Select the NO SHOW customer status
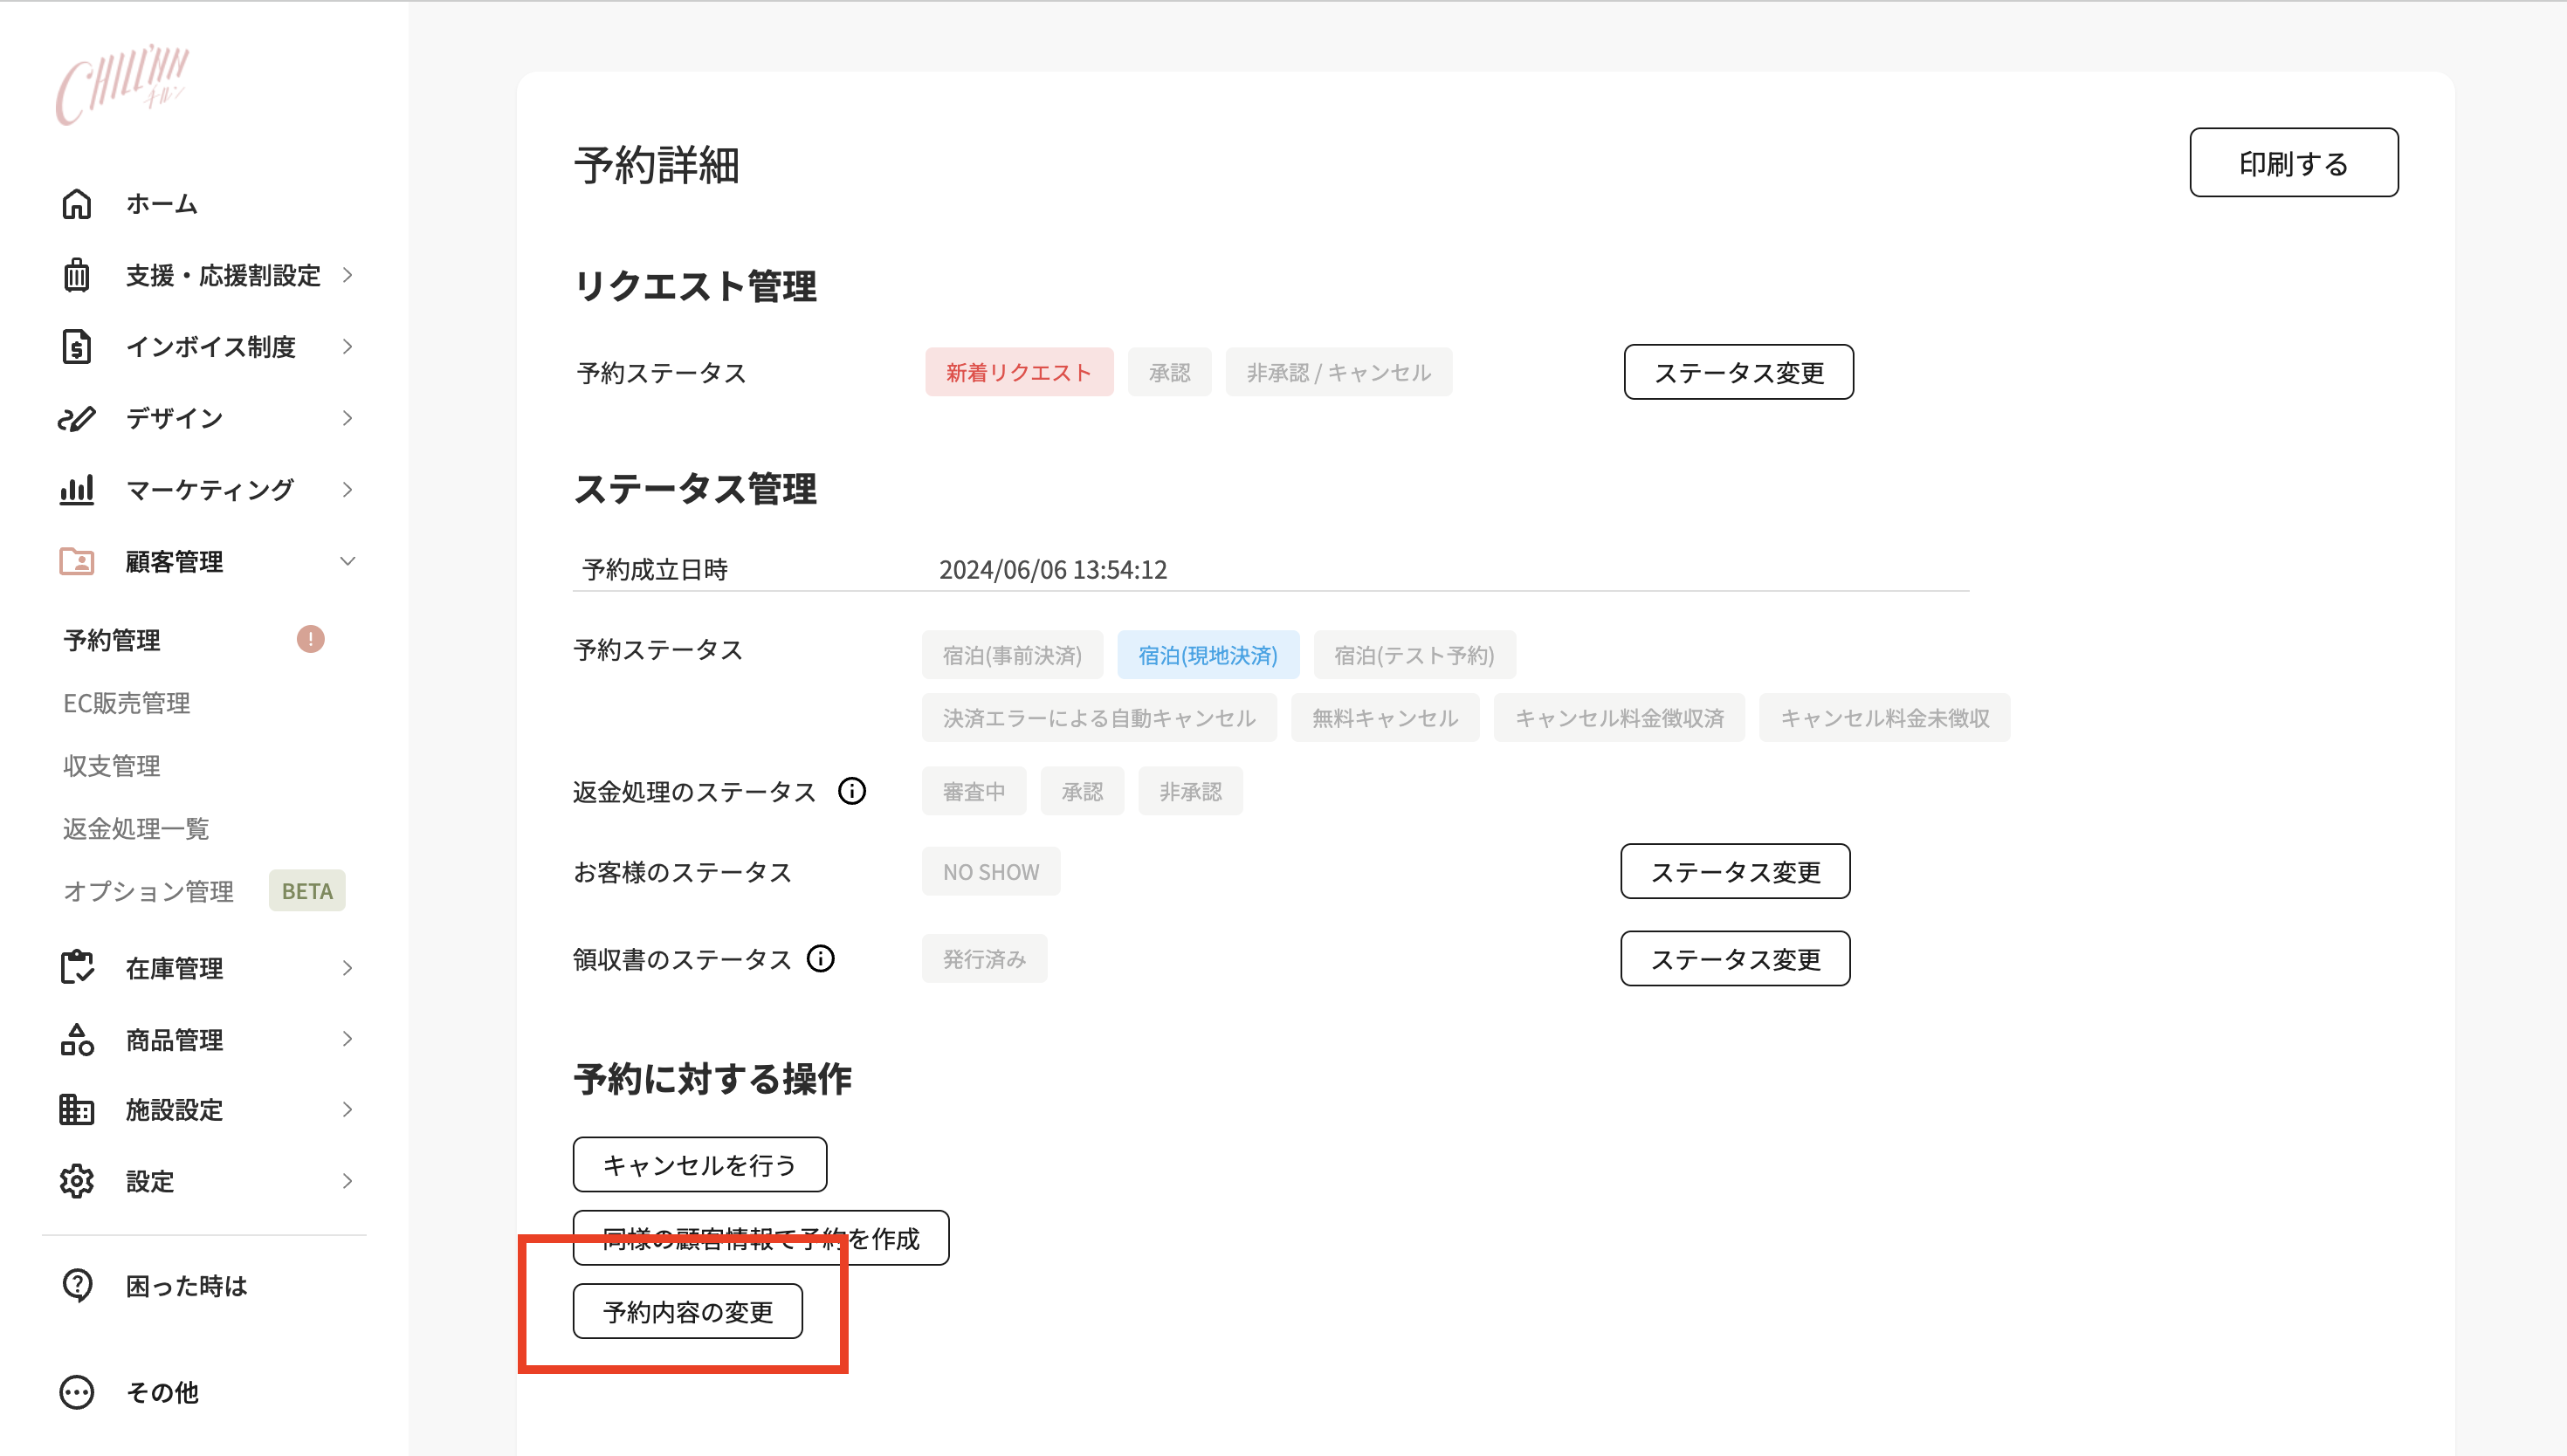This screenshot has height=1456, width=2567. pos(990,871)
